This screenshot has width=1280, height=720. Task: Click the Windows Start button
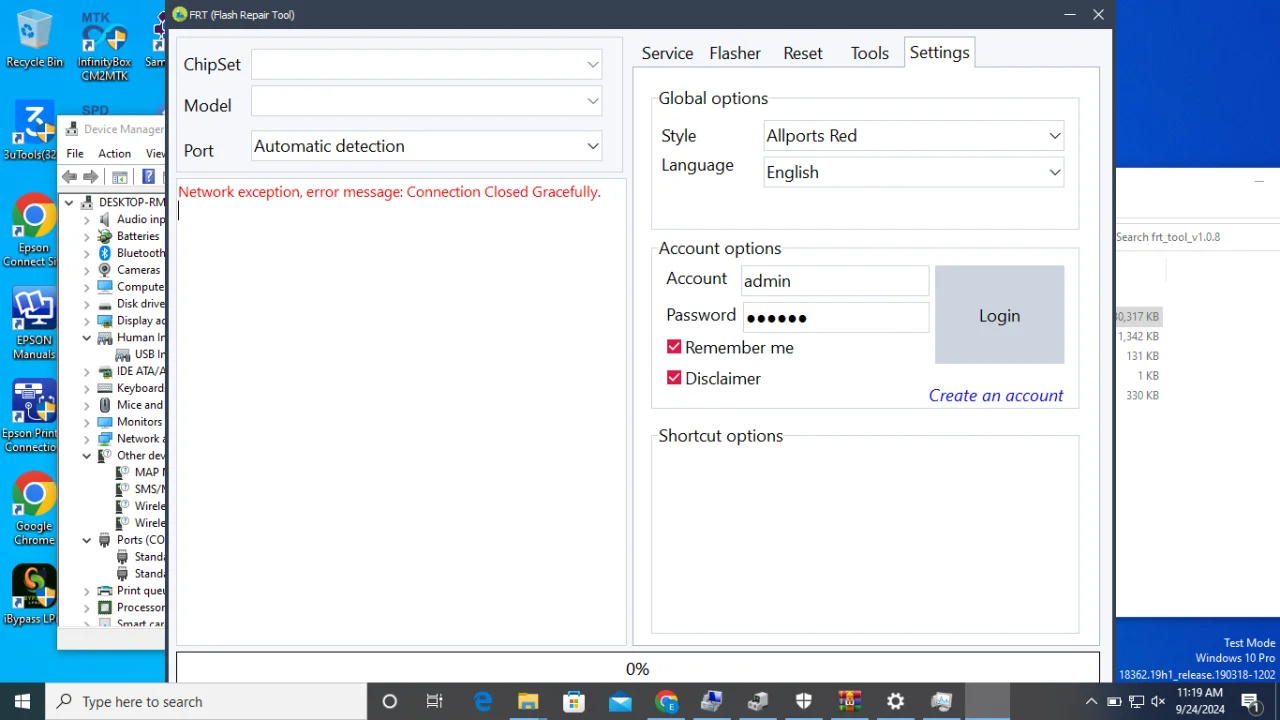click(x=22, y=701)
